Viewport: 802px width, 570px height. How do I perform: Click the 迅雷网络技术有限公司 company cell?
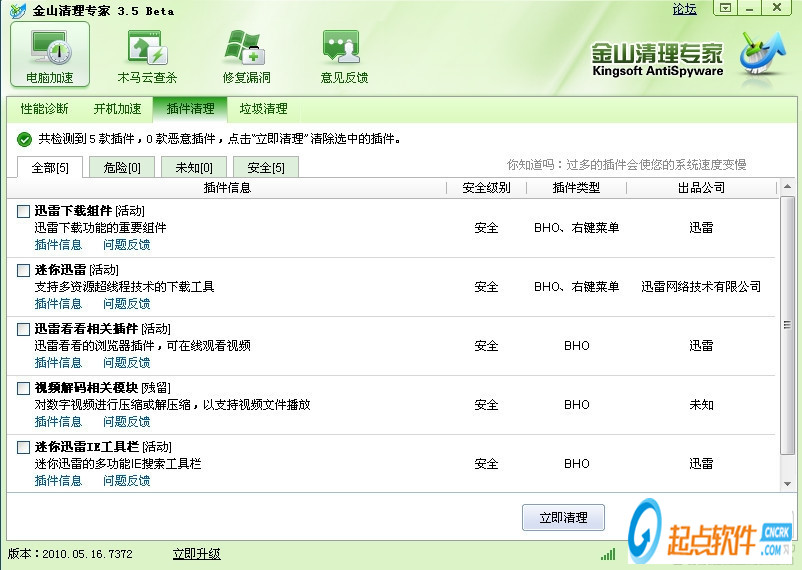701,287
